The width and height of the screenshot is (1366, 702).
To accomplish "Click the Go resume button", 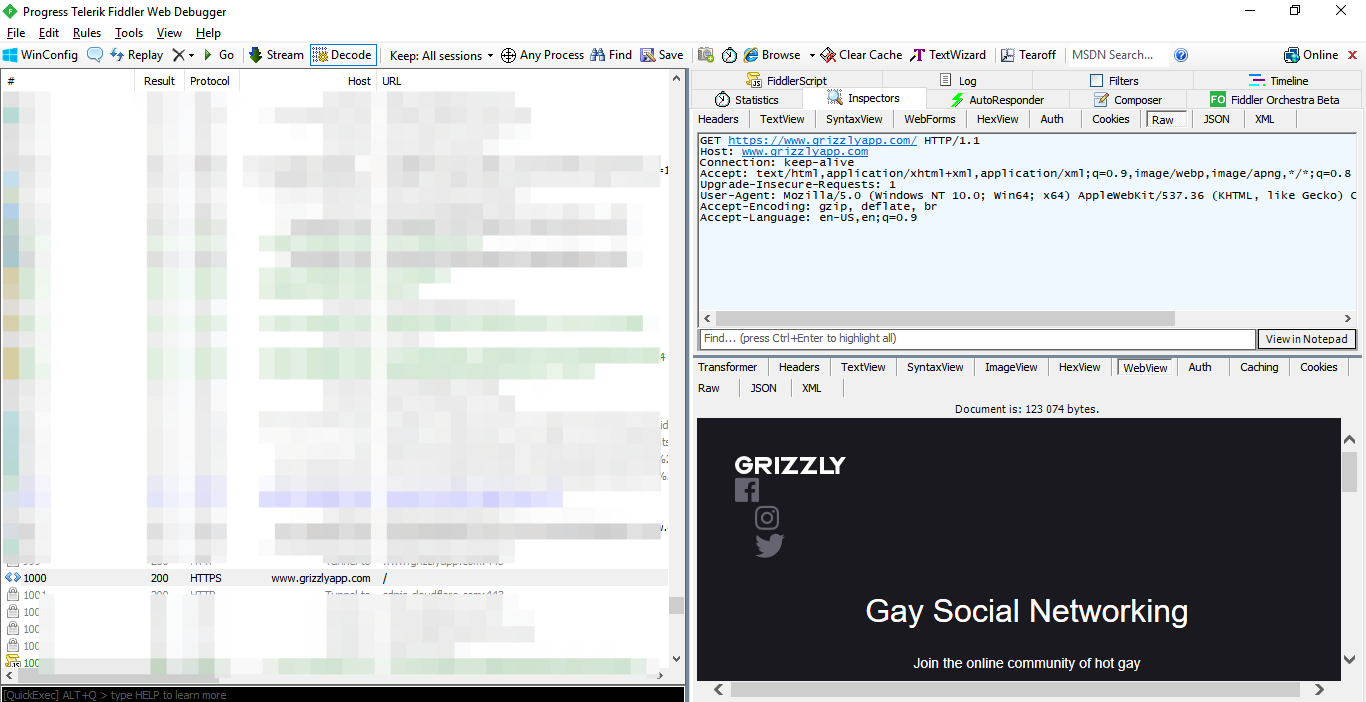I will click(218, 55).
